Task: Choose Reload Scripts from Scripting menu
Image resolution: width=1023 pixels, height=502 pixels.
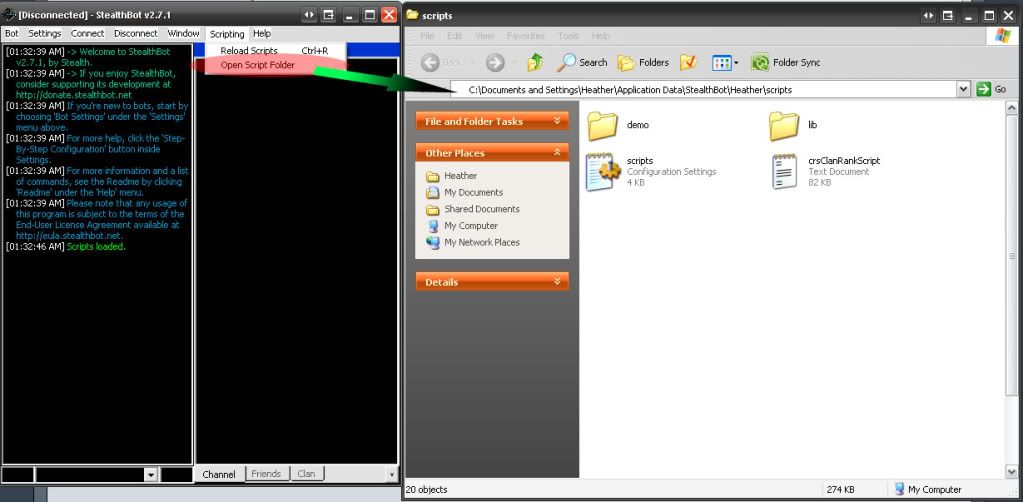Action: click(x=275, y=50)
